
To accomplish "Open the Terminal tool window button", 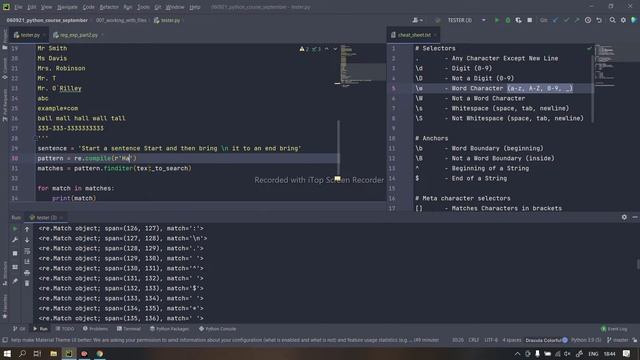I will (x=129, y=329).
